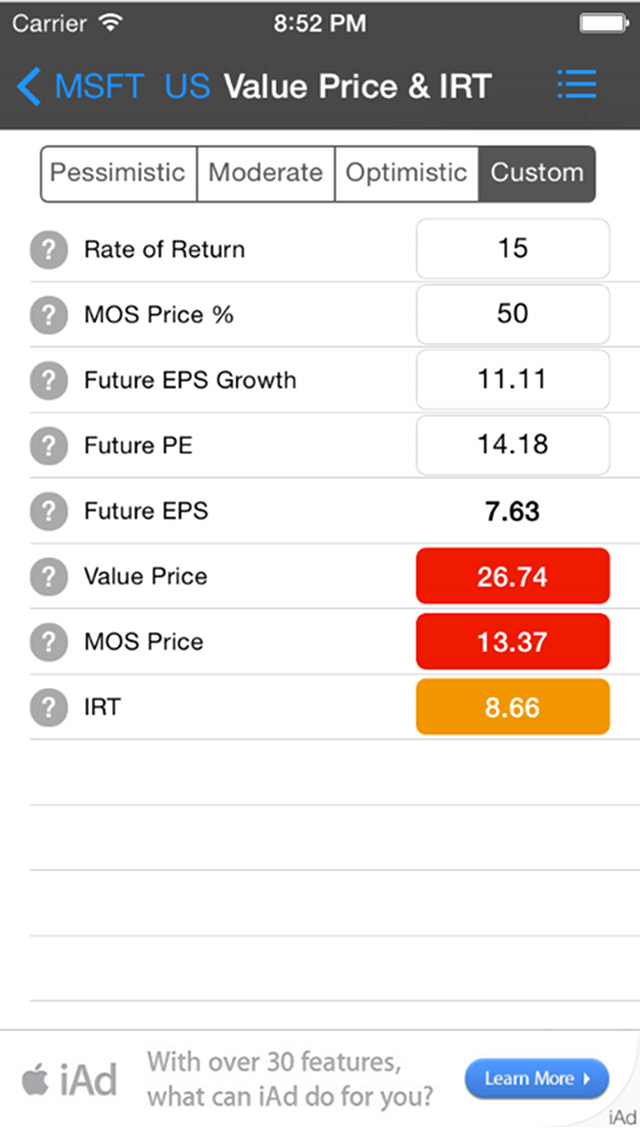Choose the Optimistic scenario tab
This screenshot has height=1136, width=640.
click(406, 173)
